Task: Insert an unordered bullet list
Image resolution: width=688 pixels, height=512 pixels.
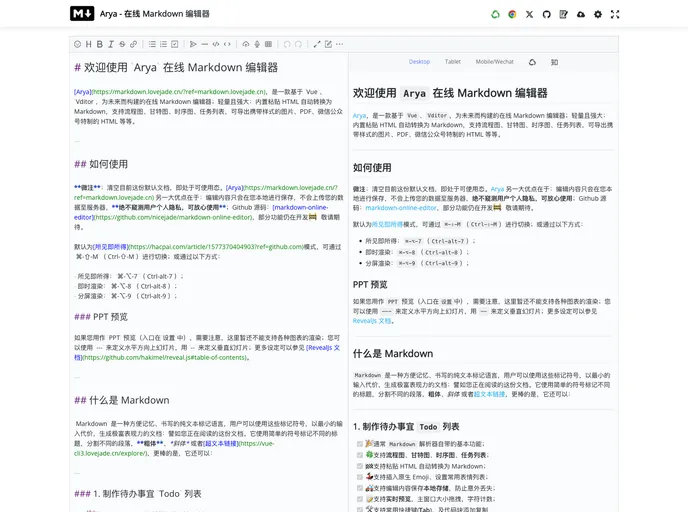Action: point(152,44)
